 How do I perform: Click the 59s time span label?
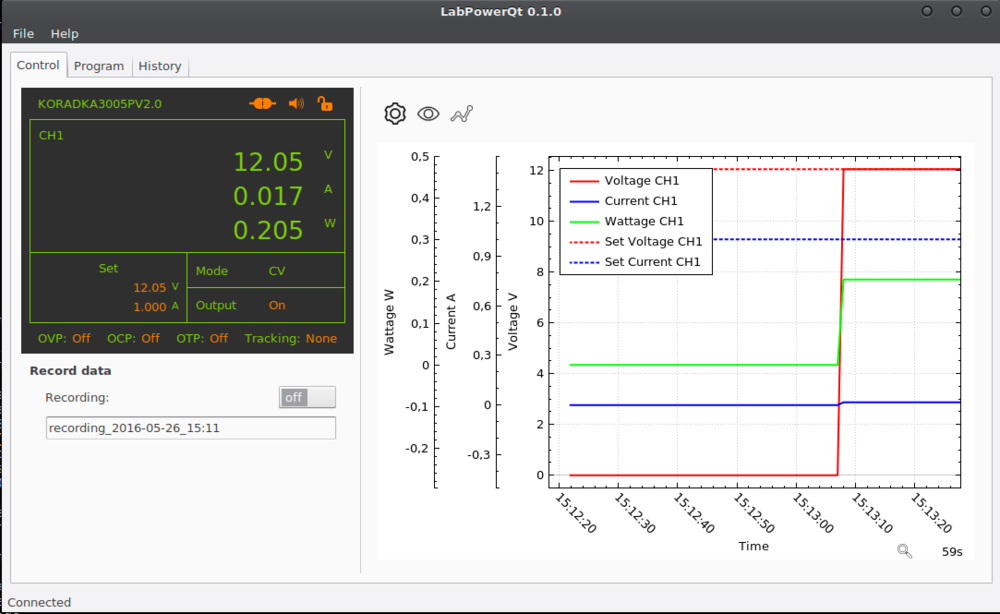952,552
